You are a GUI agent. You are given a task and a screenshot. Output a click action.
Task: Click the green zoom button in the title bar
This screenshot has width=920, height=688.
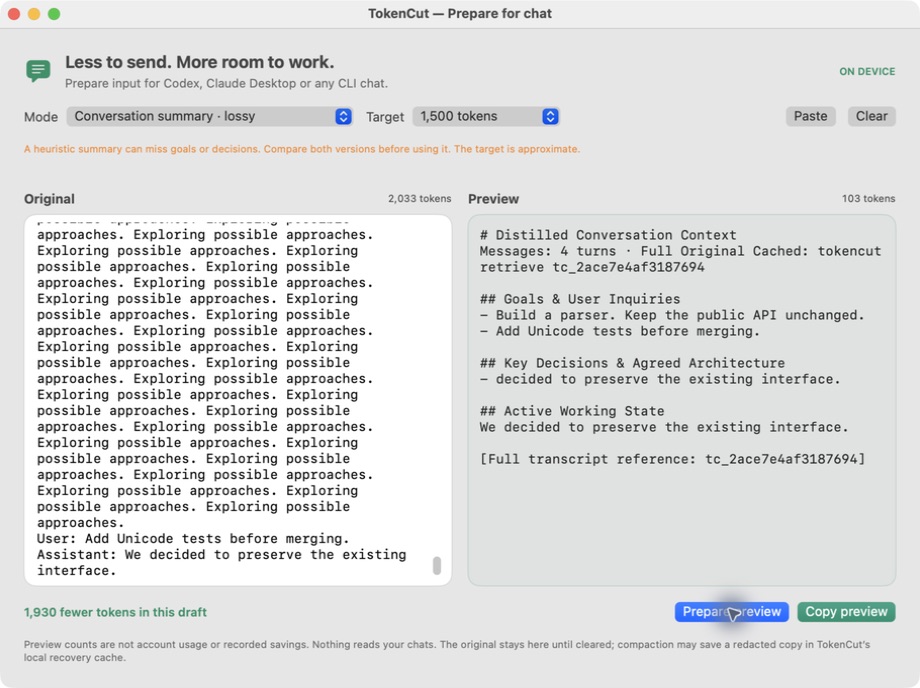click(x=54, y=14)
